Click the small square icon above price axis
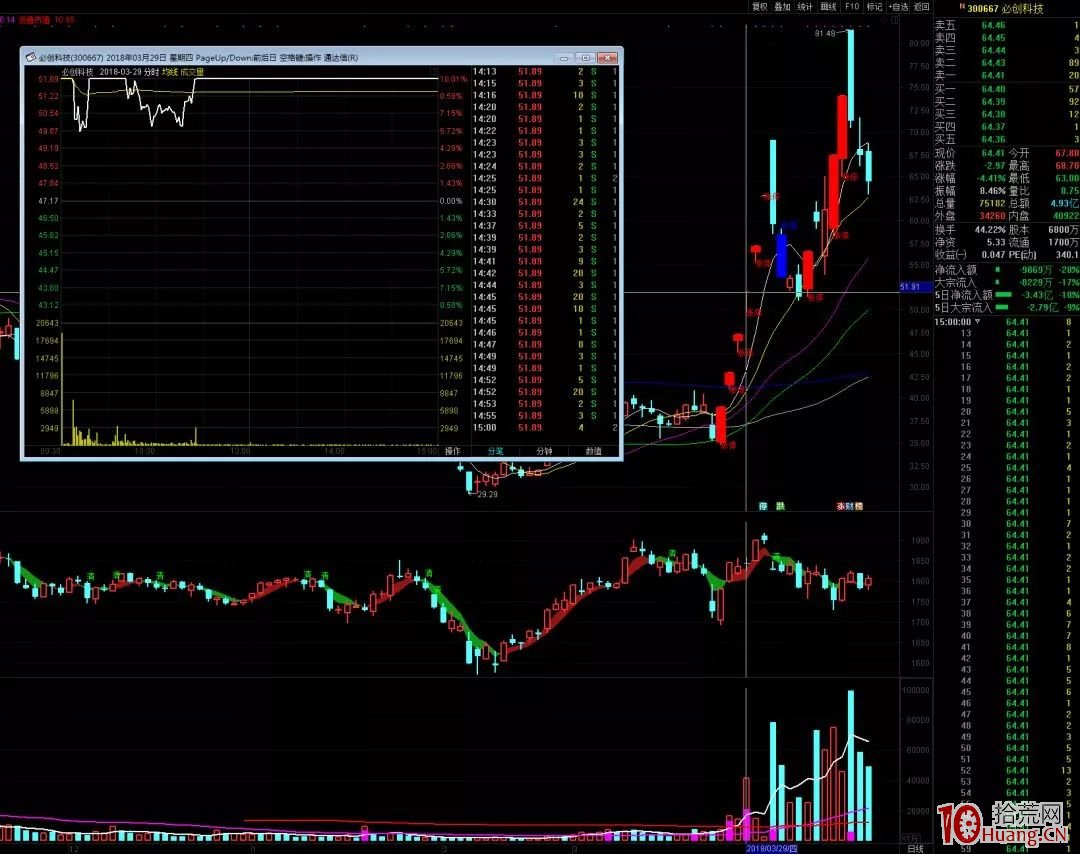 [895, 21]
